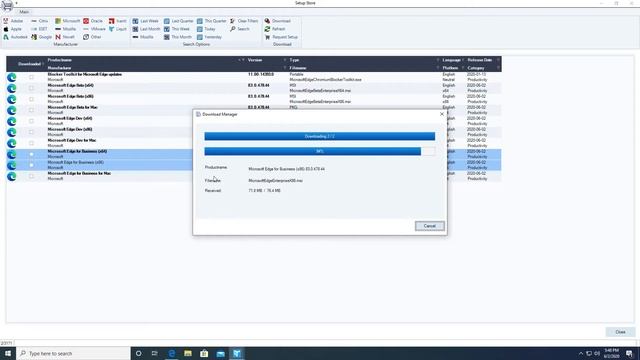This screenshot has height=360, width=640.
Task: Open File Explorer from the taskbar
Action: click(188, 353)
